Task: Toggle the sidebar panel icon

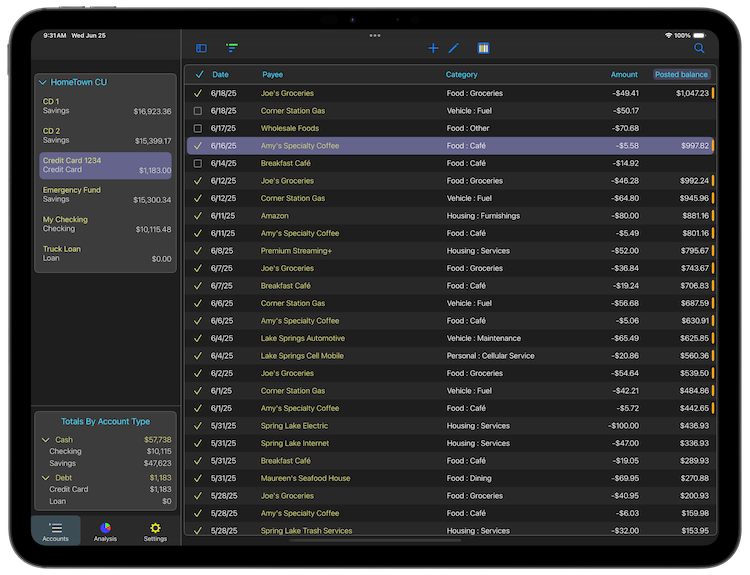Action: [x=201, y=48]
